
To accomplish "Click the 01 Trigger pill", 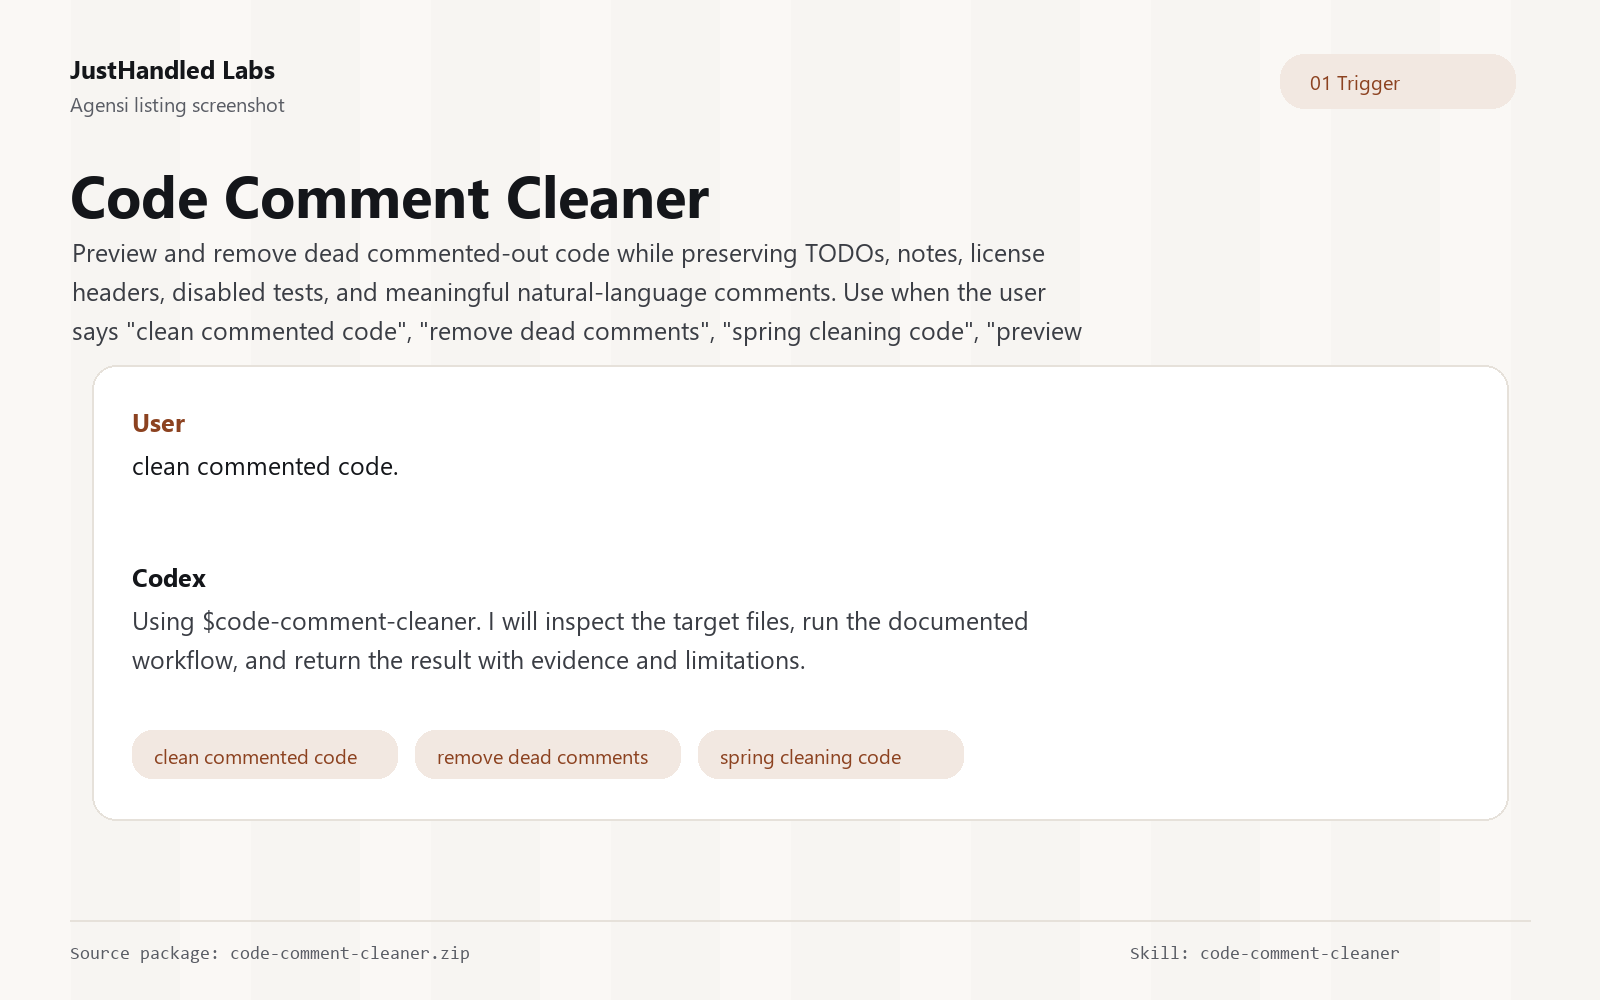I will coord(1397,82).
